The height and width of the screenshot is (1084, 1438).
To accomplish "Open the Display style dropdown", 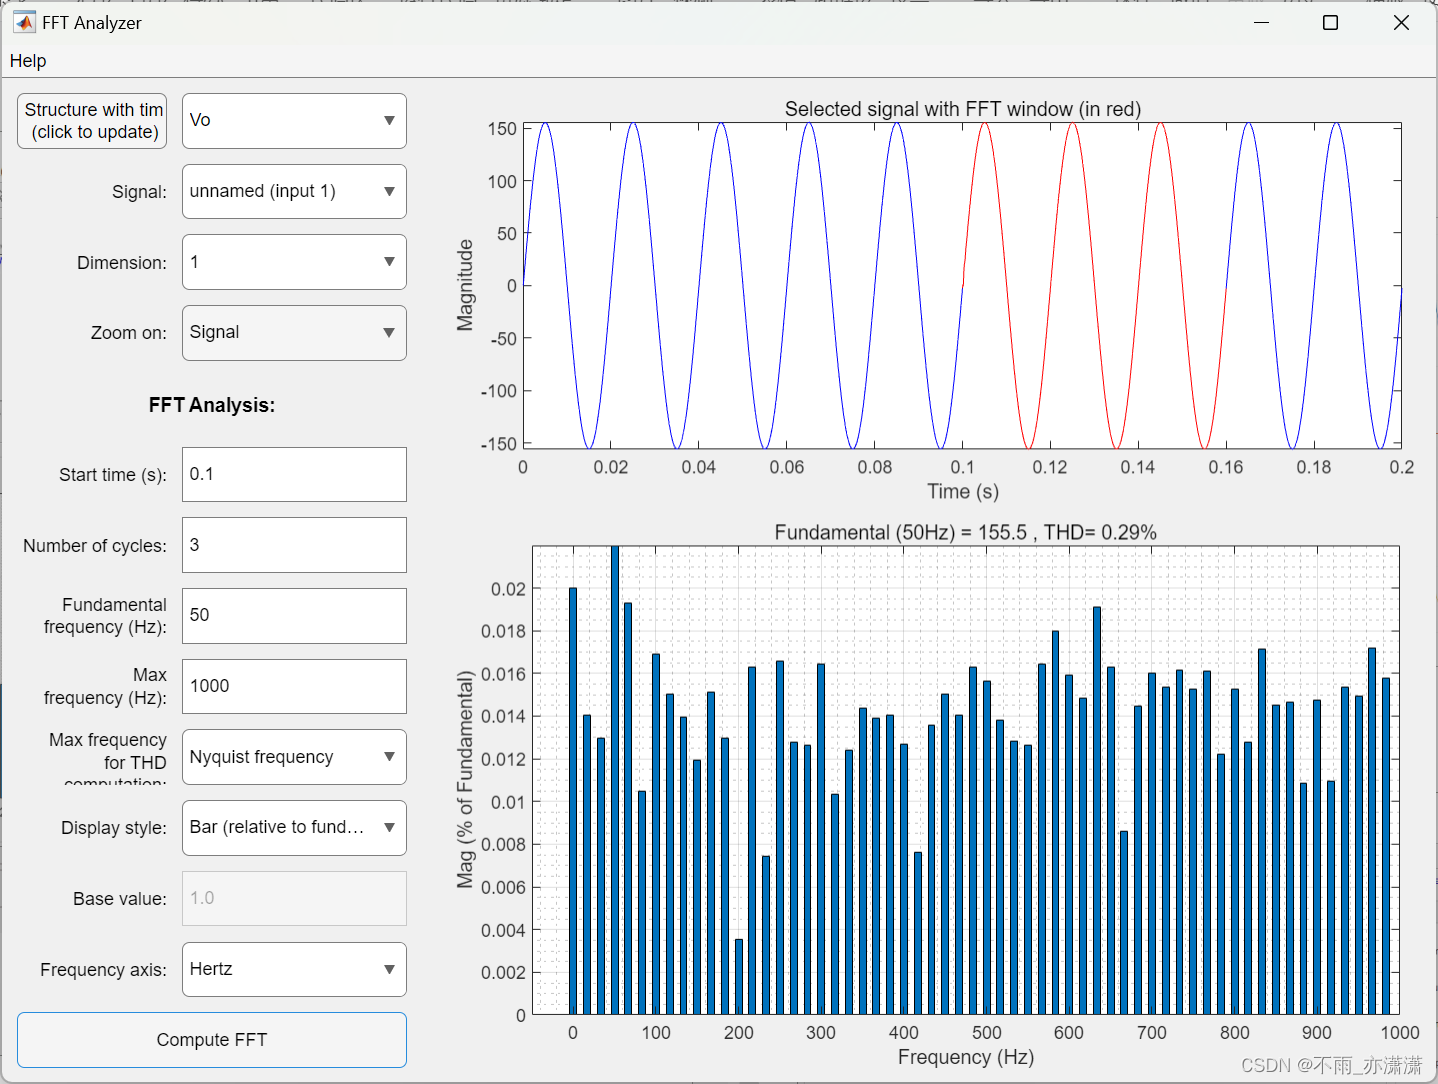I will click(294, 828).
